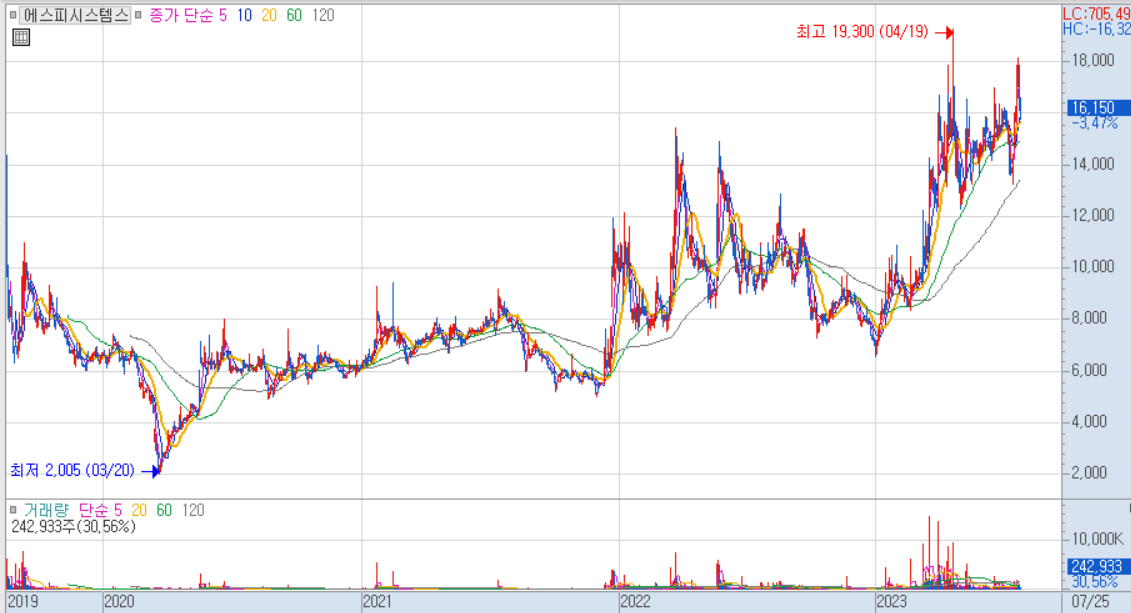Click the 거래량 volume indicator label

(x=46, y=510)
